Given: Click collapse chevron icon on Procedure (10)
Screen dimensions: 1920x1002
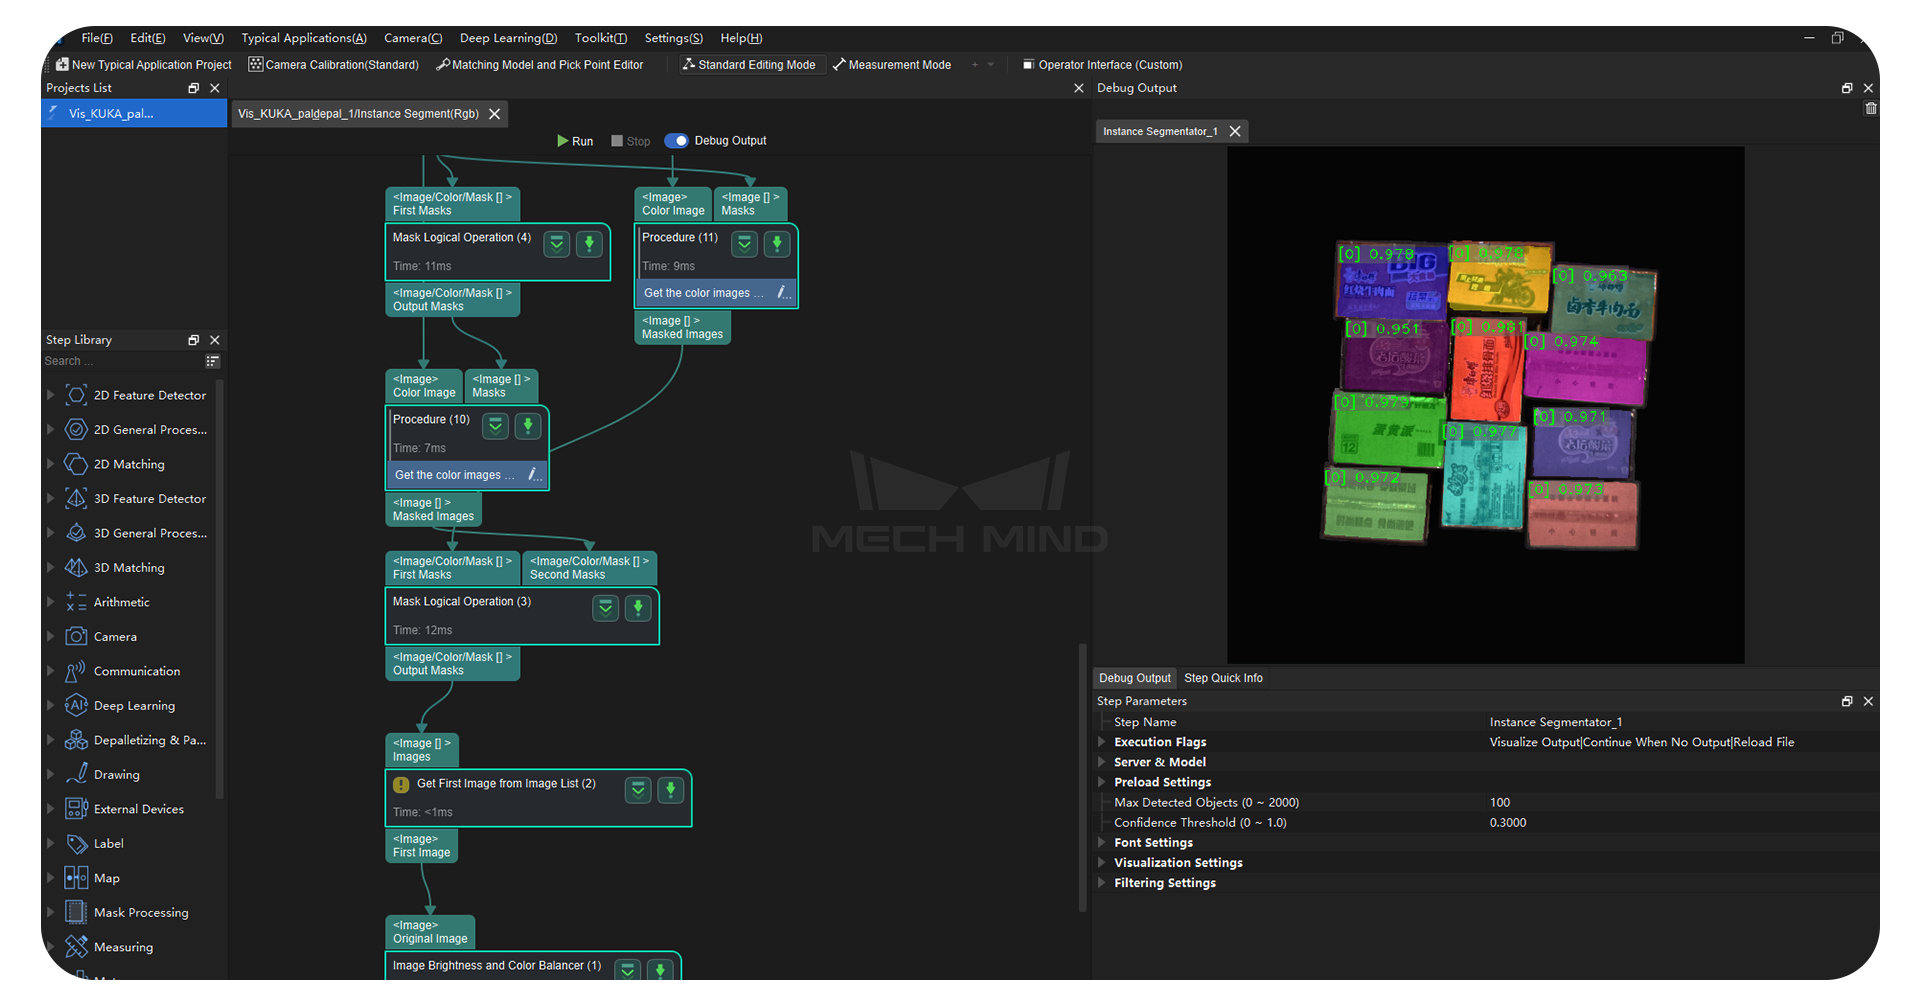Looking at the screenshot, I should click(495, 425).
